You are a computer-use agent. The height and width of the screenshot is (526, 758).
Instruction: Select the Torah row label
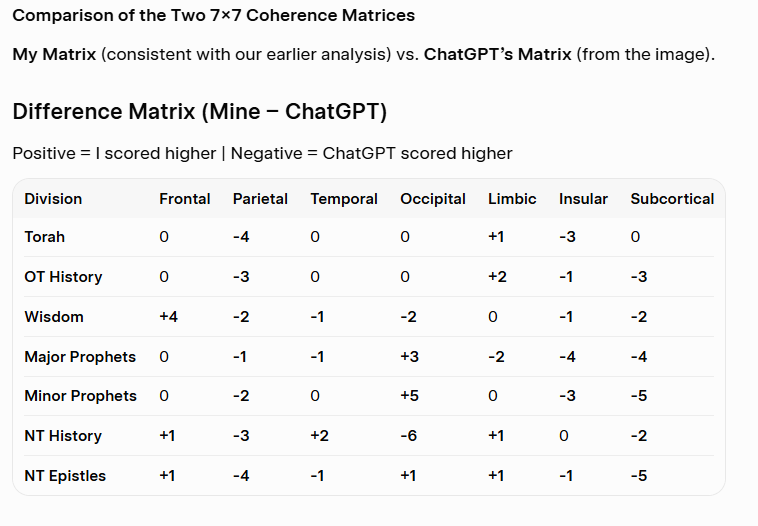tap(45, 237)
